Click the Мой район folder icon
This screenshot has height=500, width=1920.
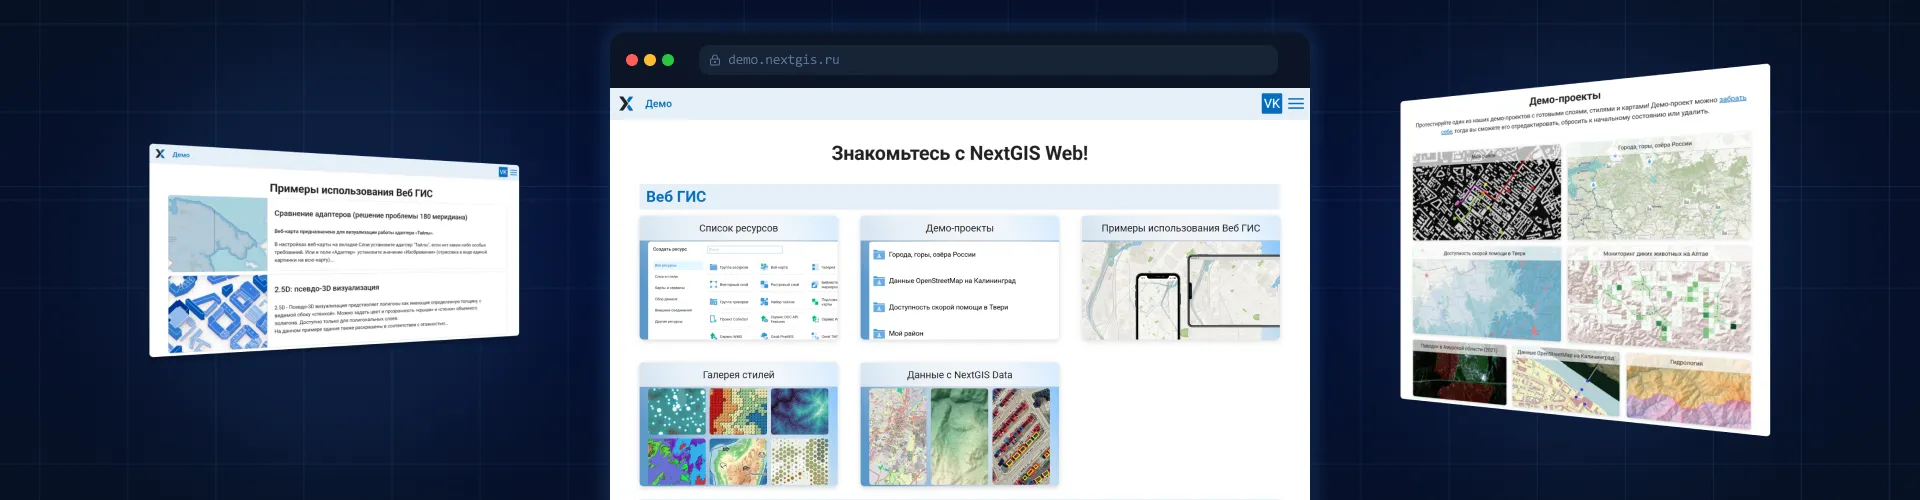(879, 334)
